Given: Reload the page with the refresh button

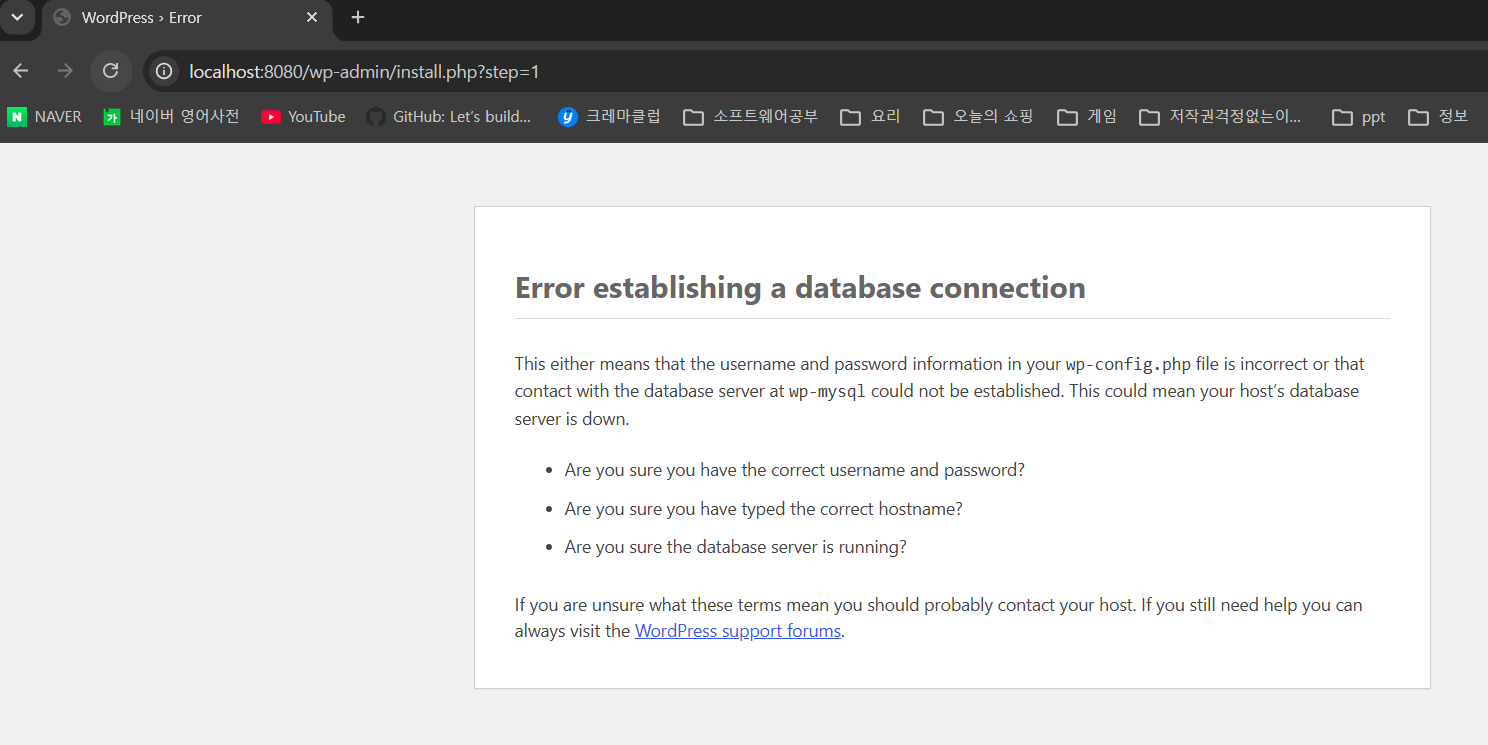Looking at the screenshot, I should [111, 71].
